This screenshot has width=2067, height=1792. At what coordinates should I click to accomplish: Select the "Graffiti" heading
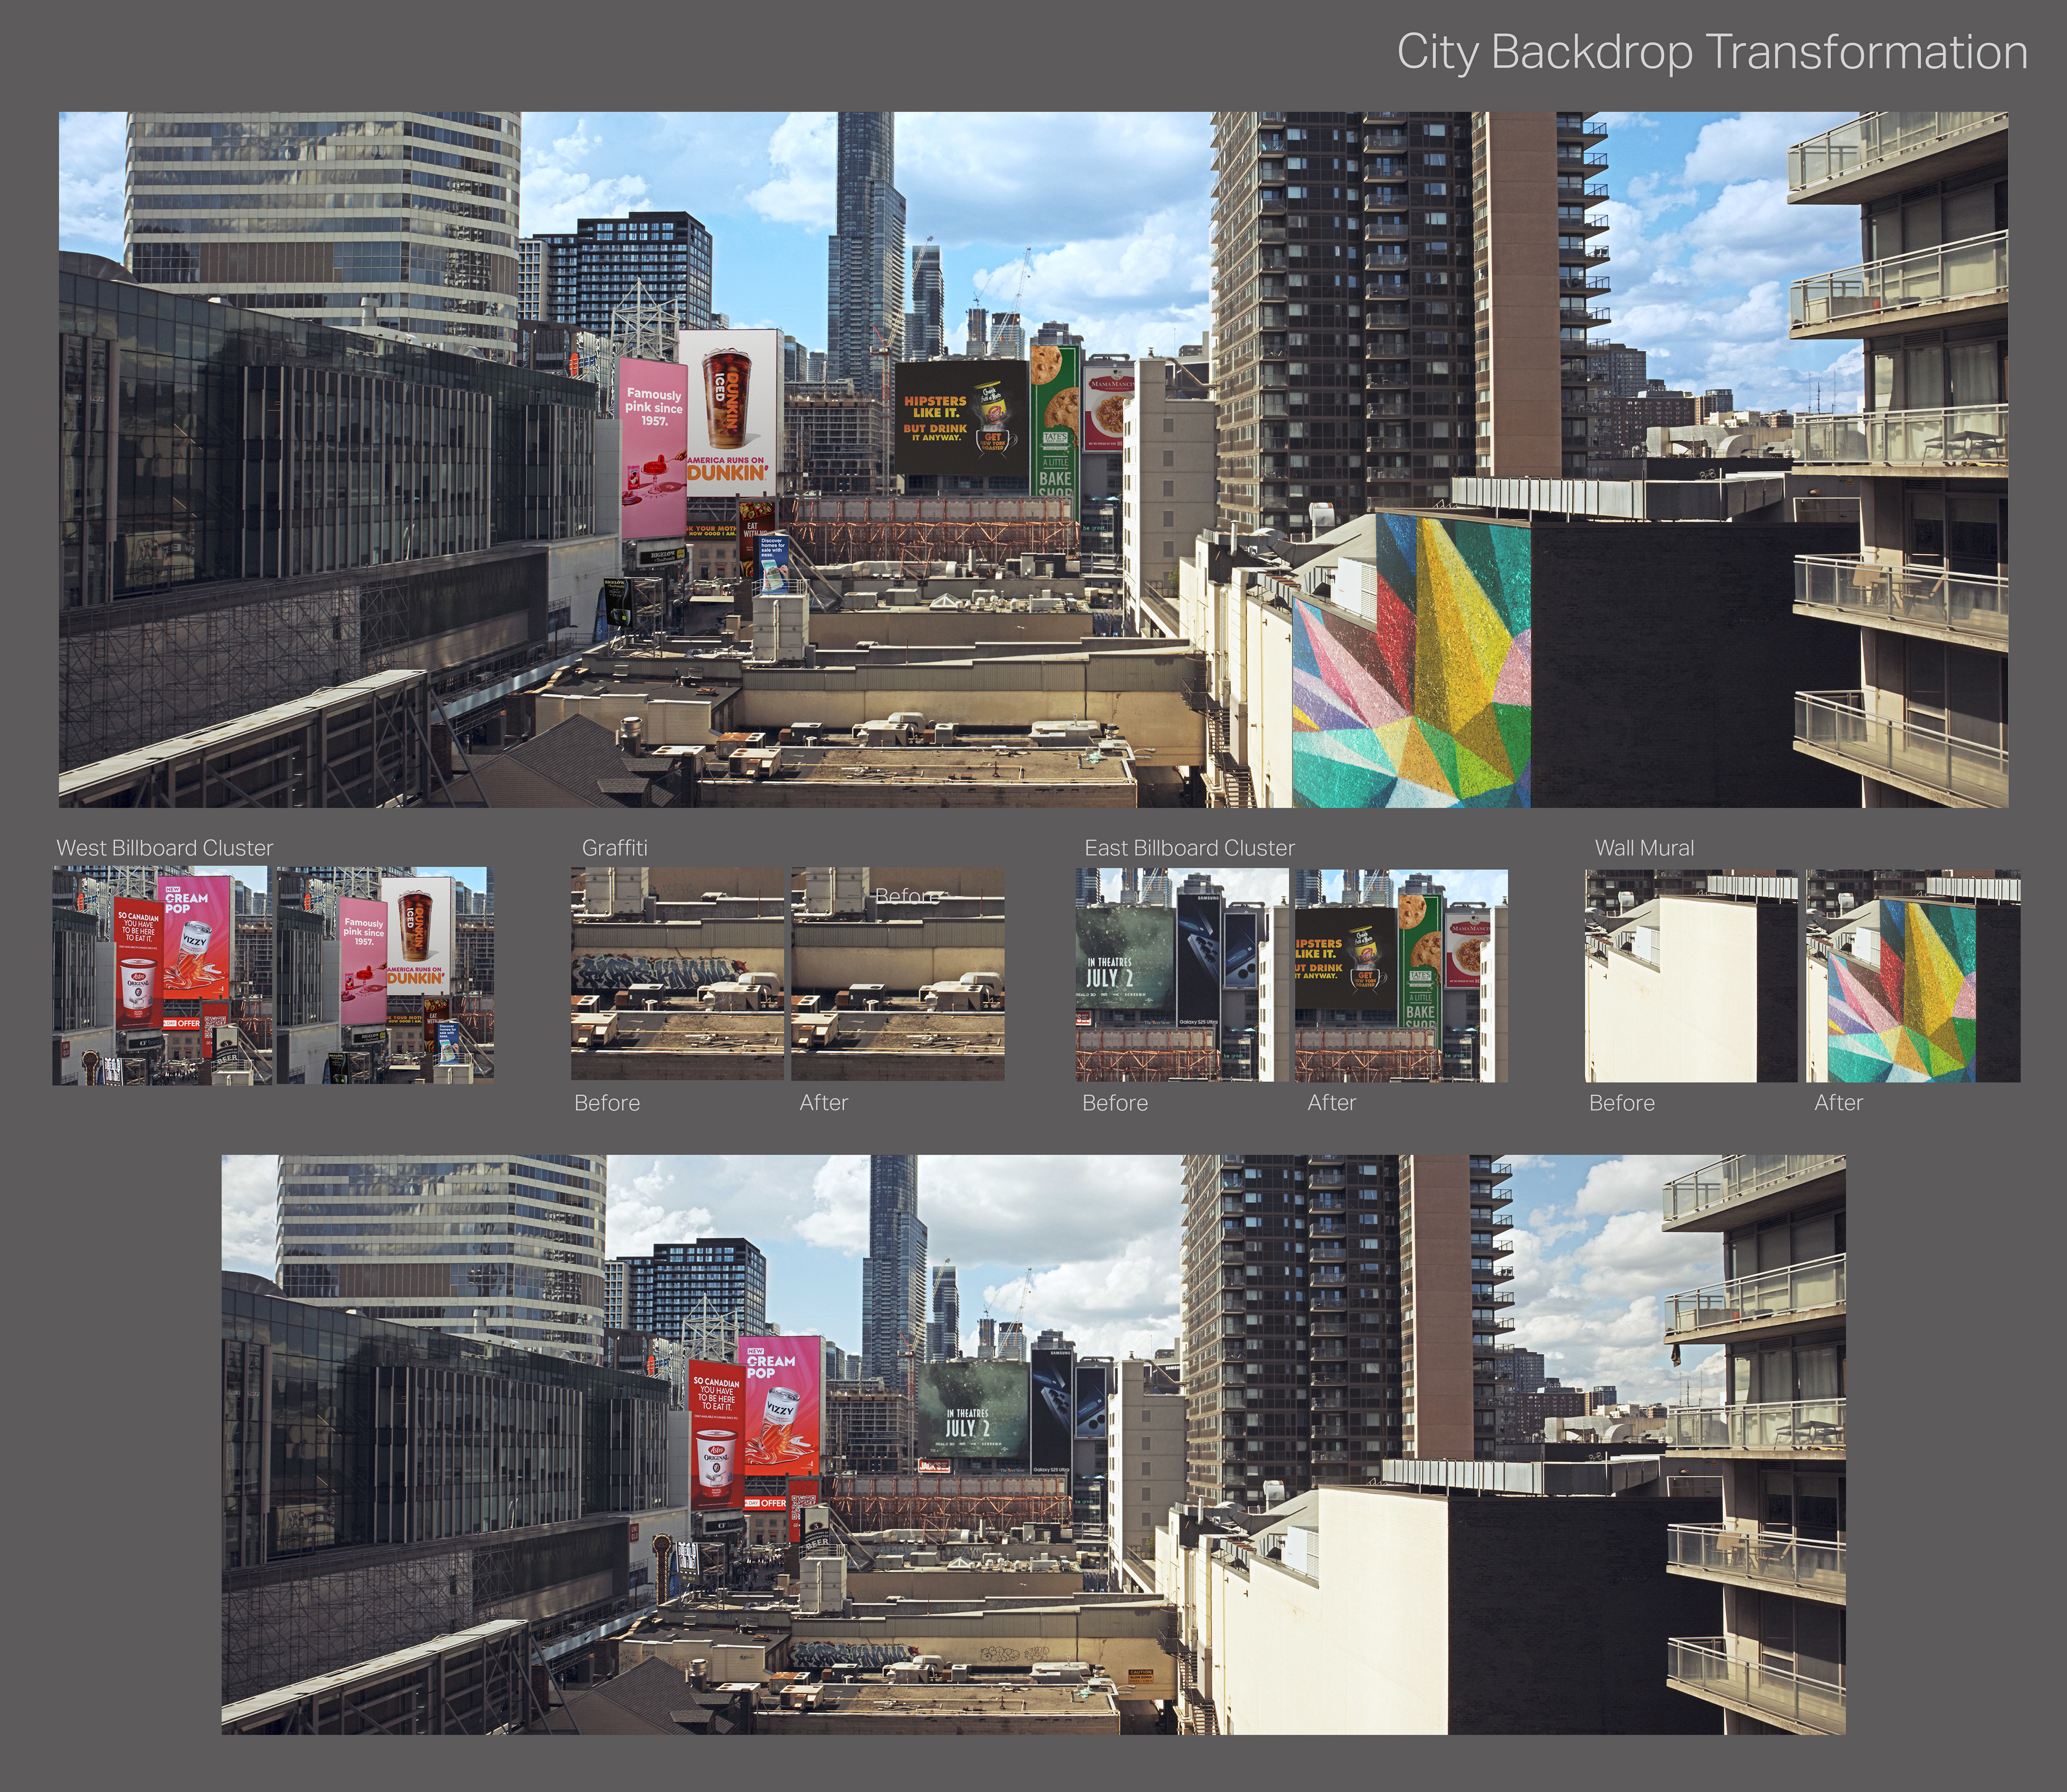pos(615,848)
